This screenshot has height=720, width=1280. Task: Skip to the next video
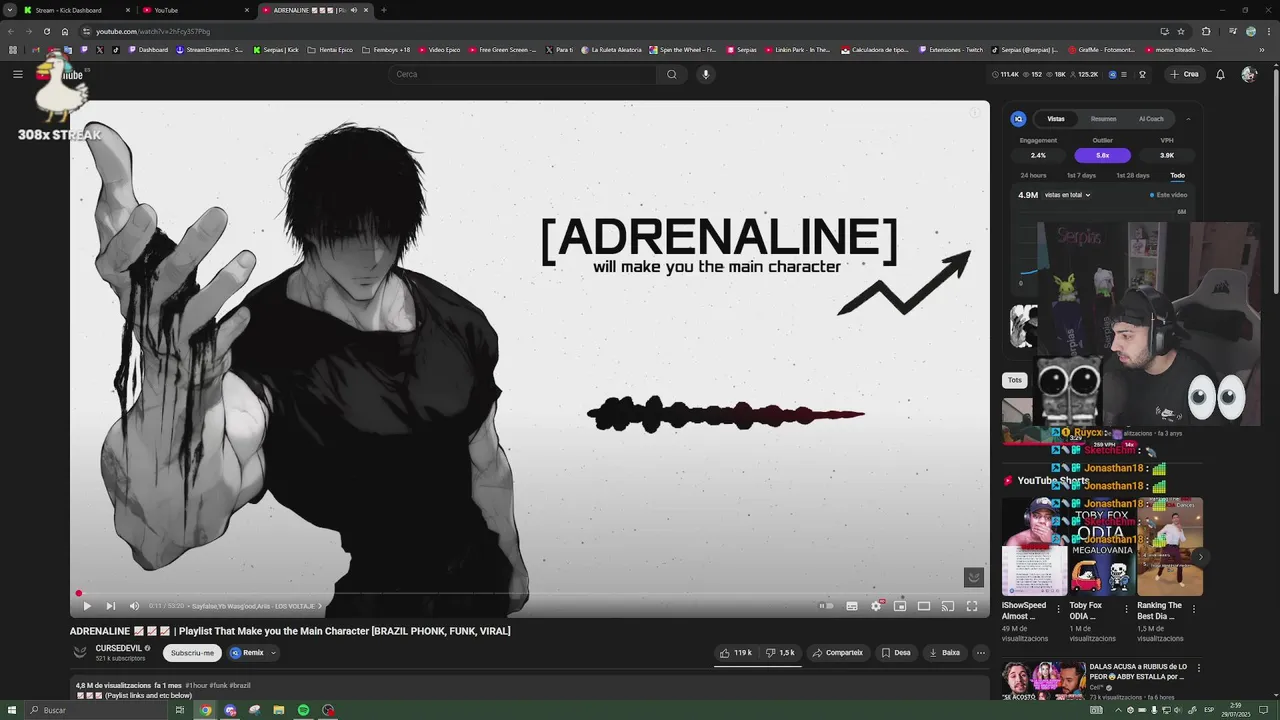point(110,606)
